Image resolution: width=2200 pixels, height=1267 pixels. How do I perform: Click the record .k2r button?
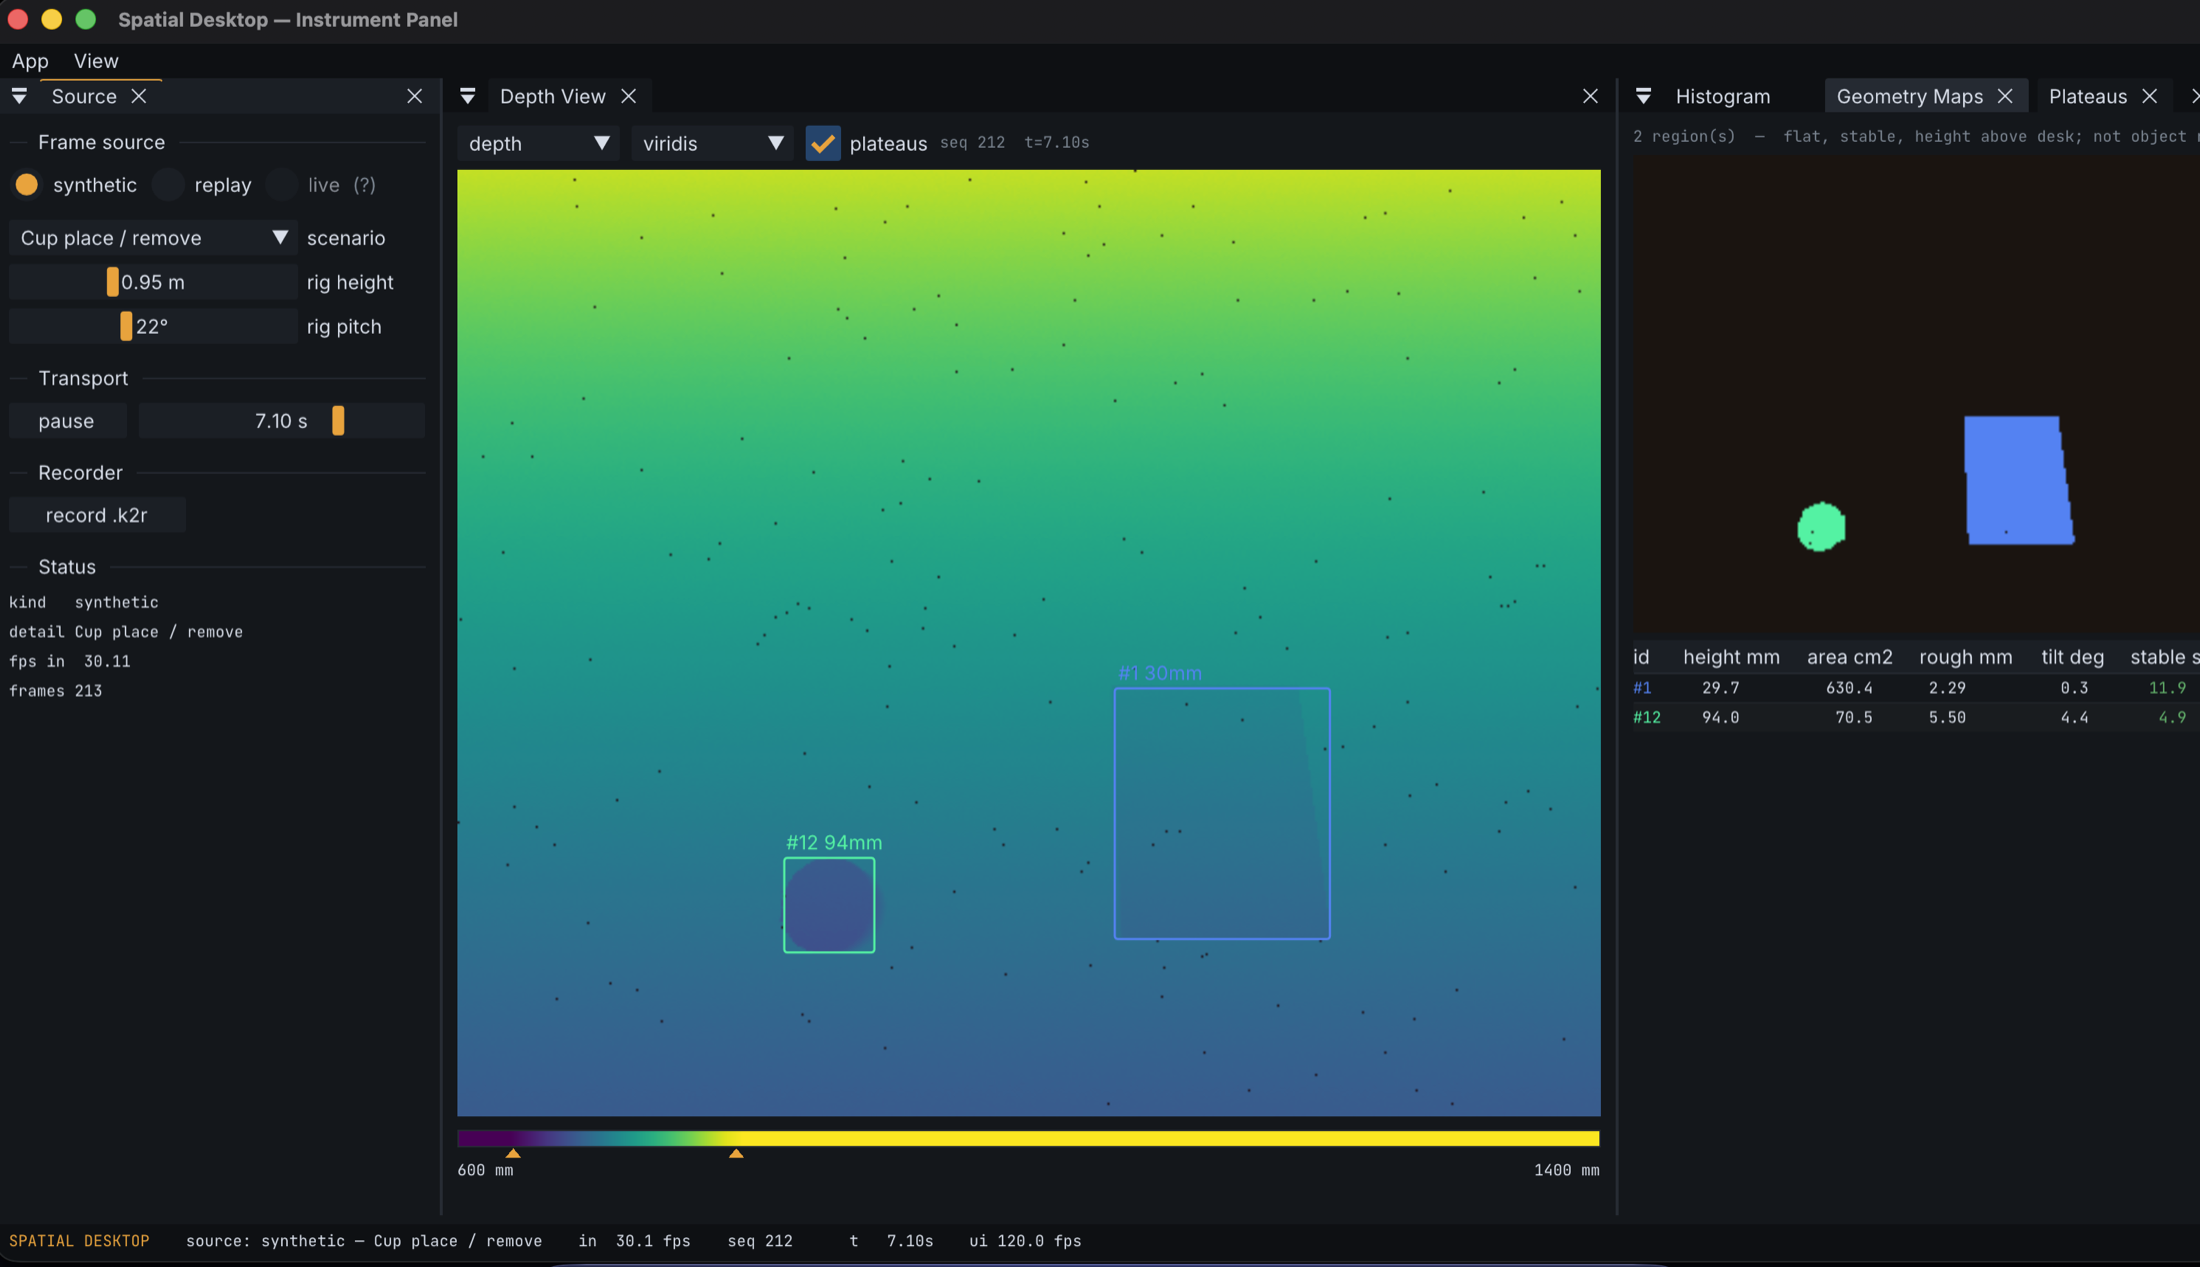[x=97, y=515]
